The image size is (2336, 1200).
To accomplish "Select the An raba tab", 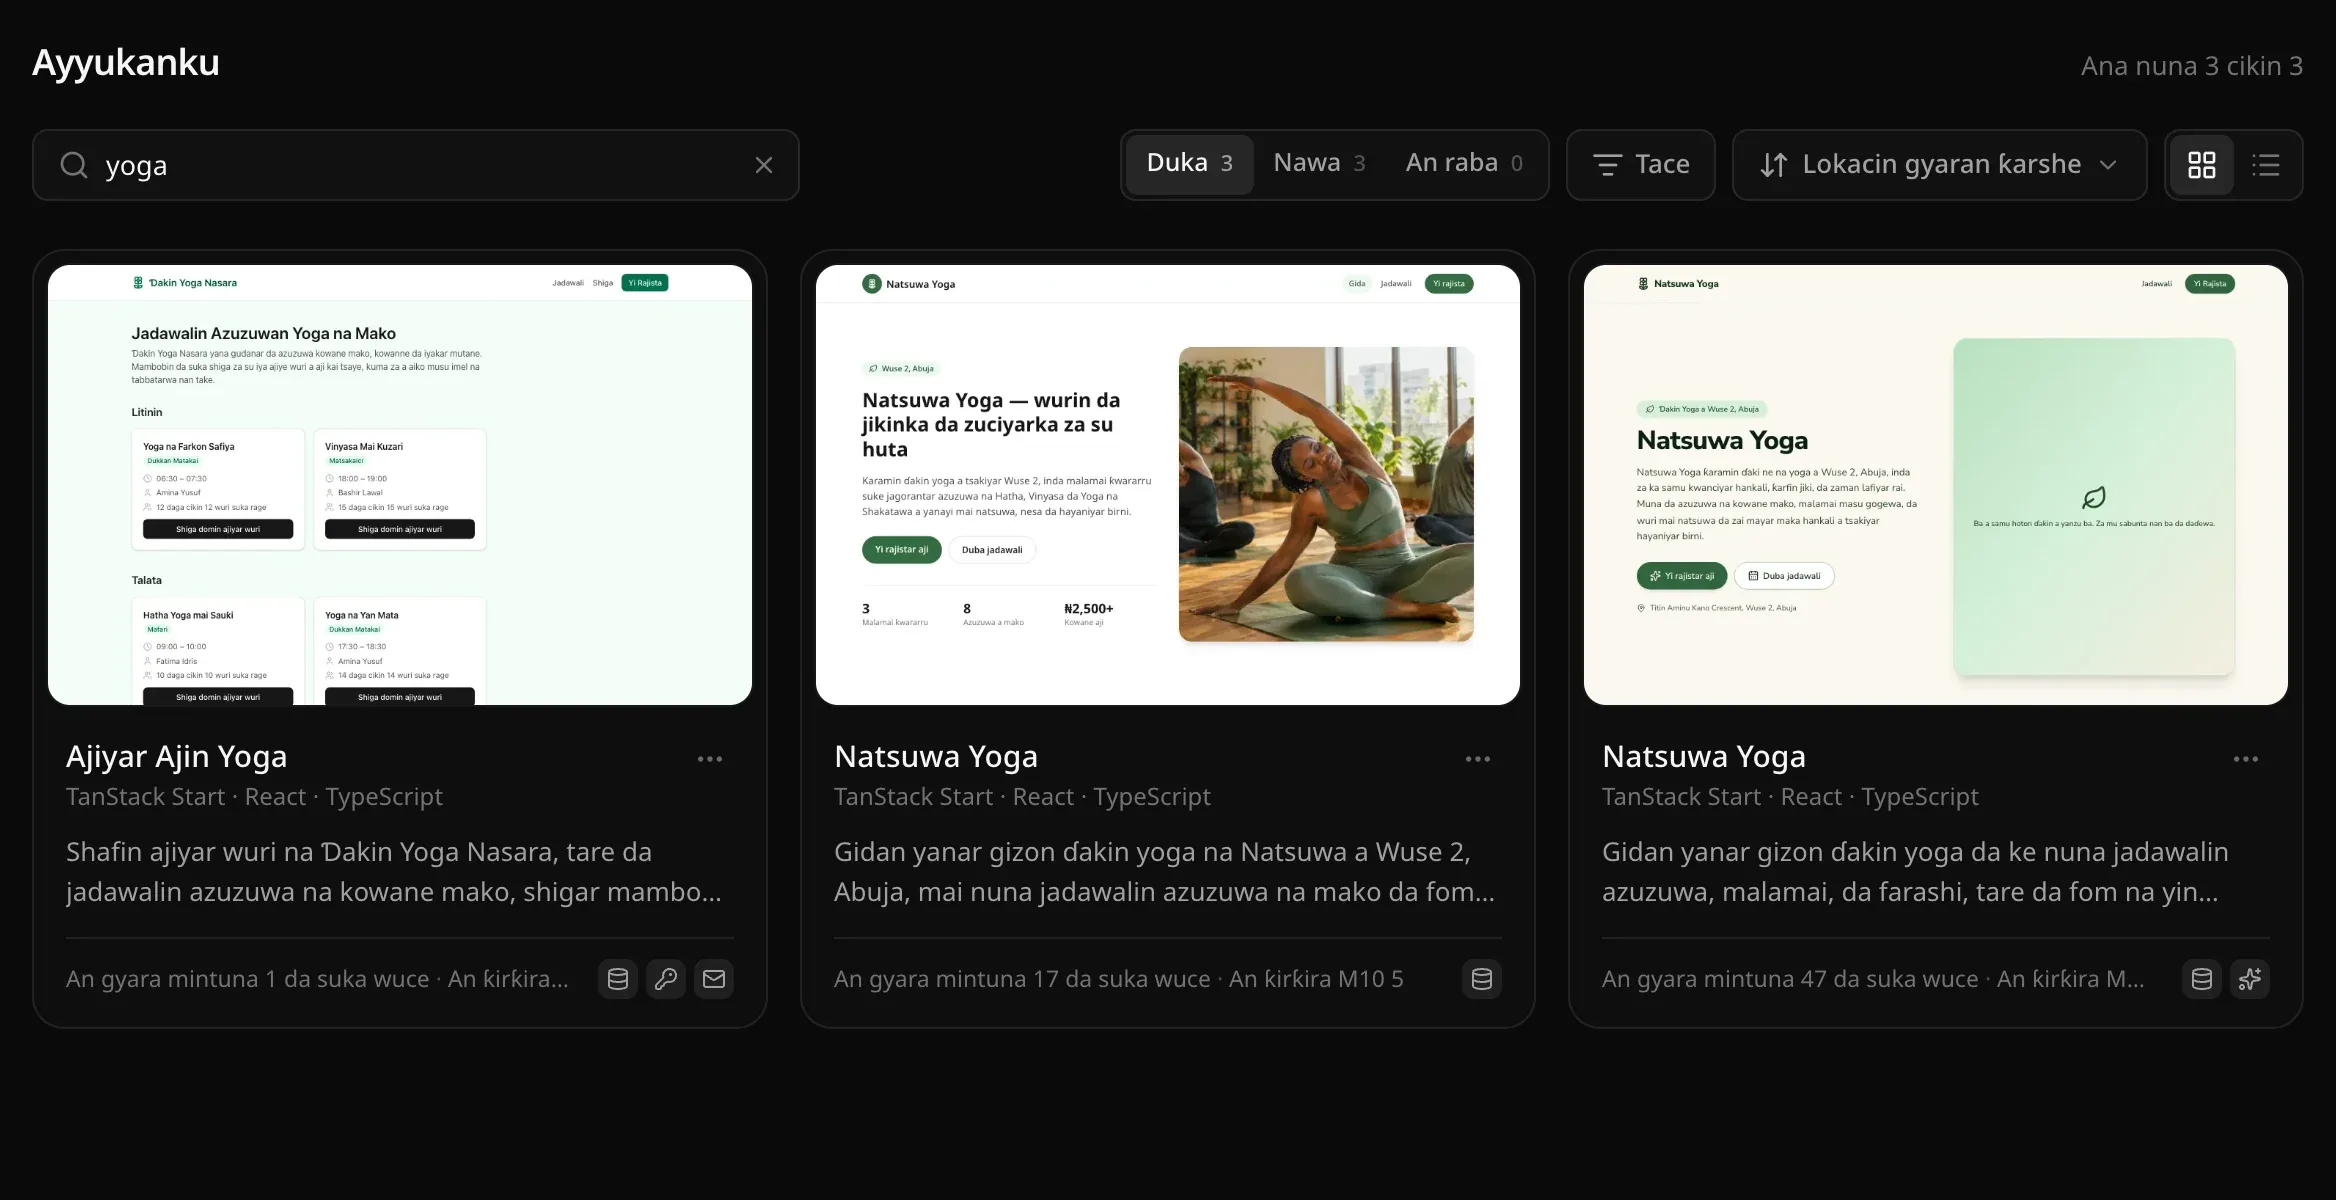I will point(1464,164).
